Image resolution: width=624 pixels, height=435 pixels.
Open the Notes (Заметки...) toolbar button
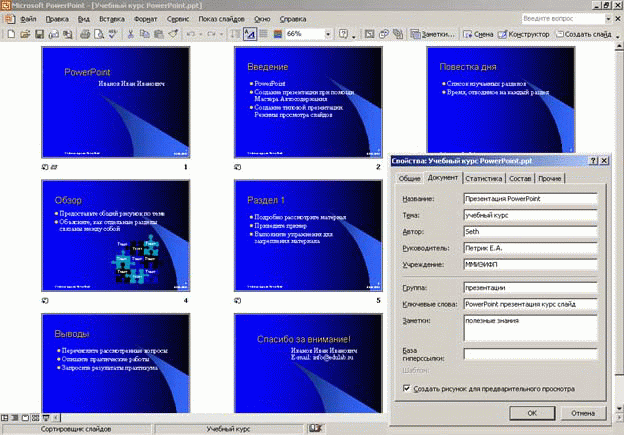click(x=433, y=34)
